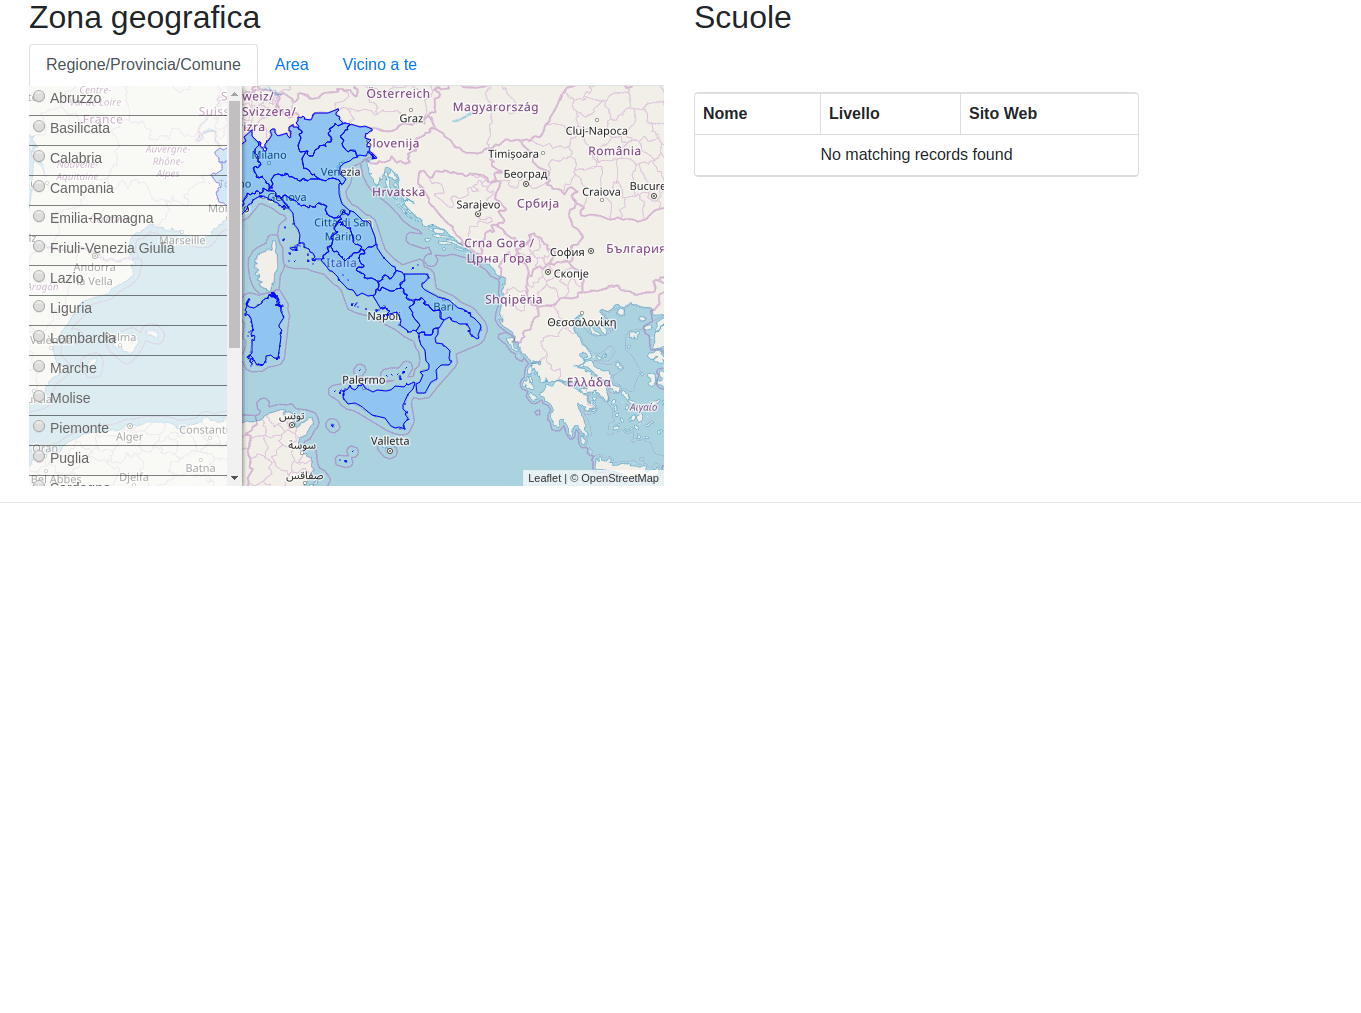
Task: Click the Napoli label on the map
Action: (383, 316)
